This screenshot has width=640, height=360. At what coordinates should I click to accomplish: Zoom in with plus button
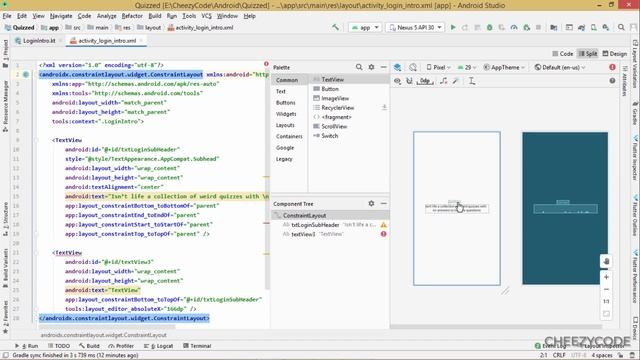[x=606, y=277]
